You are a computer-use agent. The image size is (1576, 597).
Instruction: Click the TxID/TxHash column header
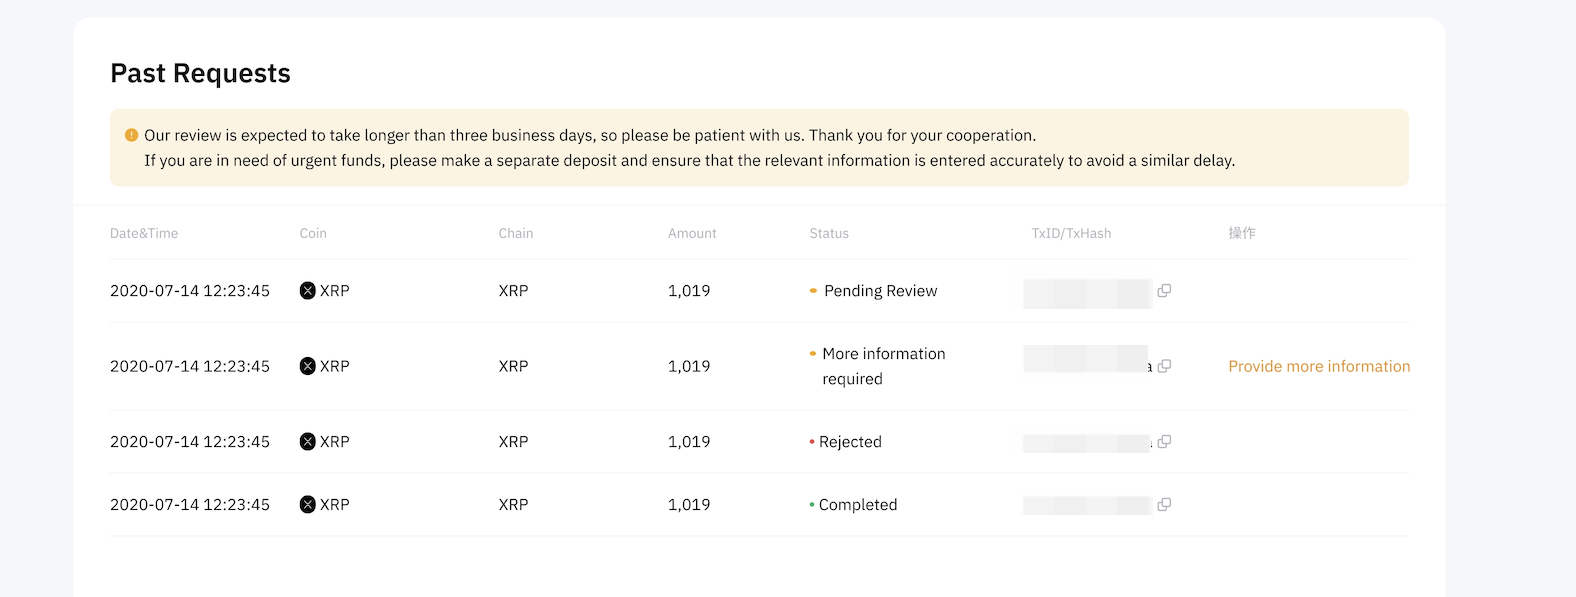(1071, 233)
